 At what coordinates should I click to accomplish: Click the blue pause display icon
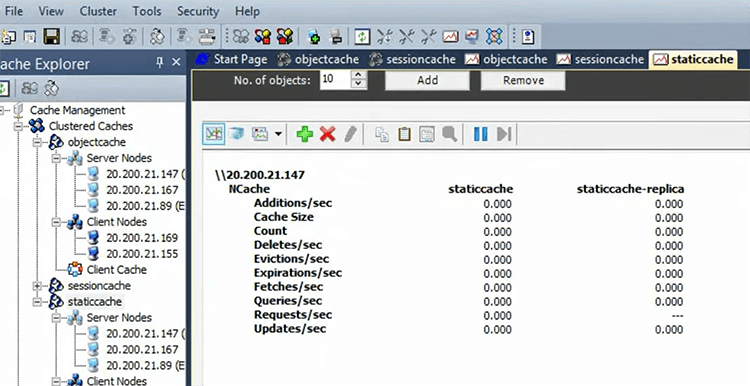pyautogui.click(x=480, y=134)
